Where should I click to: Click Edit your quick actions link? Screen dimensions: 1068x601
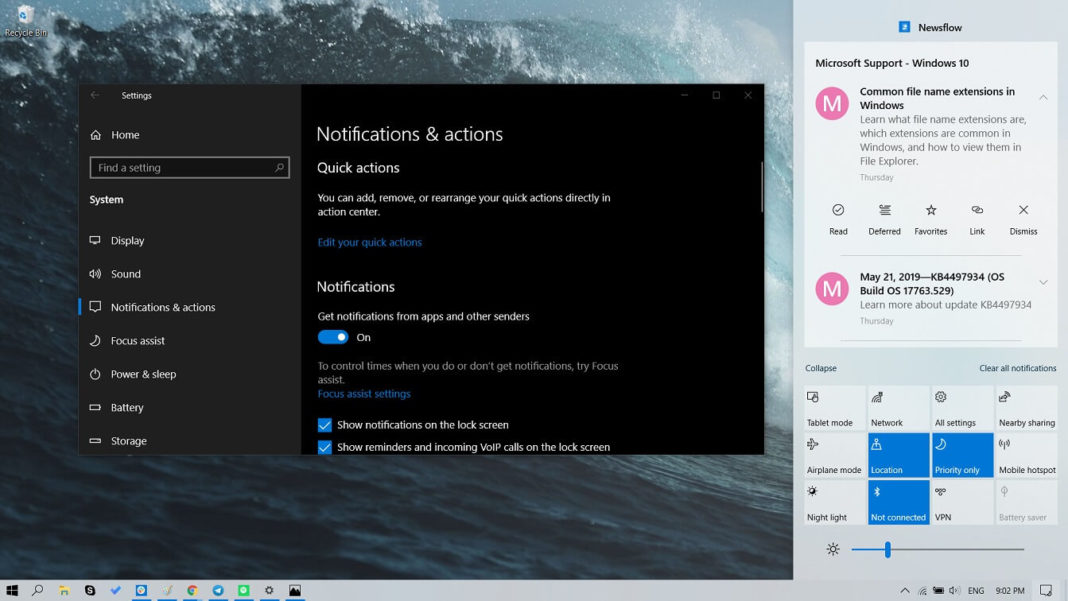[369, 240]
